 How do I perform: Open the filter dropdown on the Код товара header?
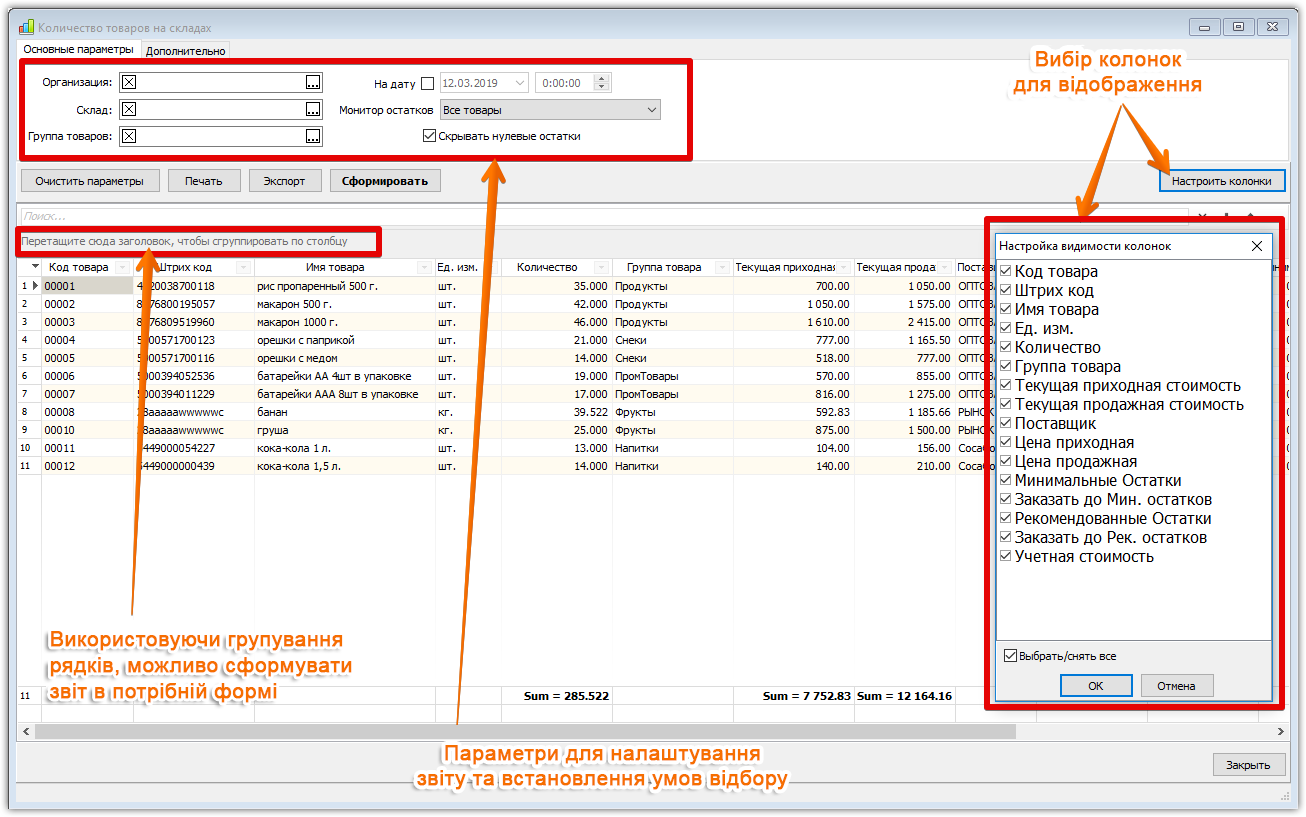click(123, 268)
